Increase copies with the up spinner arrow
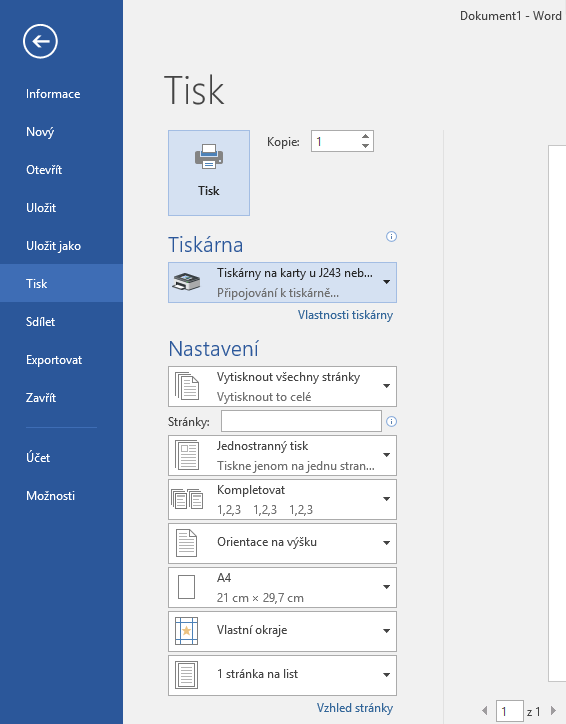Screen dimensions: 566x724 (x=365, y=136)
